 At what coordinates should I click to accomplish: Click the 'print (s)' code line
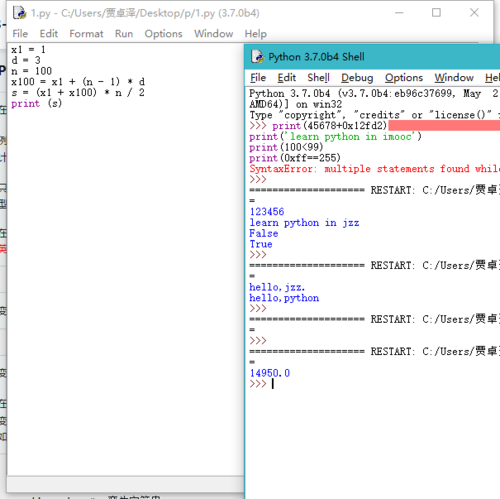pos(37,103)
